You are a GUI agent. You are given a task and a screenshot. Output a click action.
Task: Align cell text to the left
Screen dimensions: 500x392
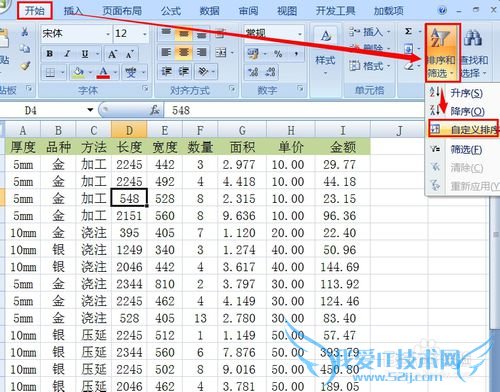click(166, 52)
